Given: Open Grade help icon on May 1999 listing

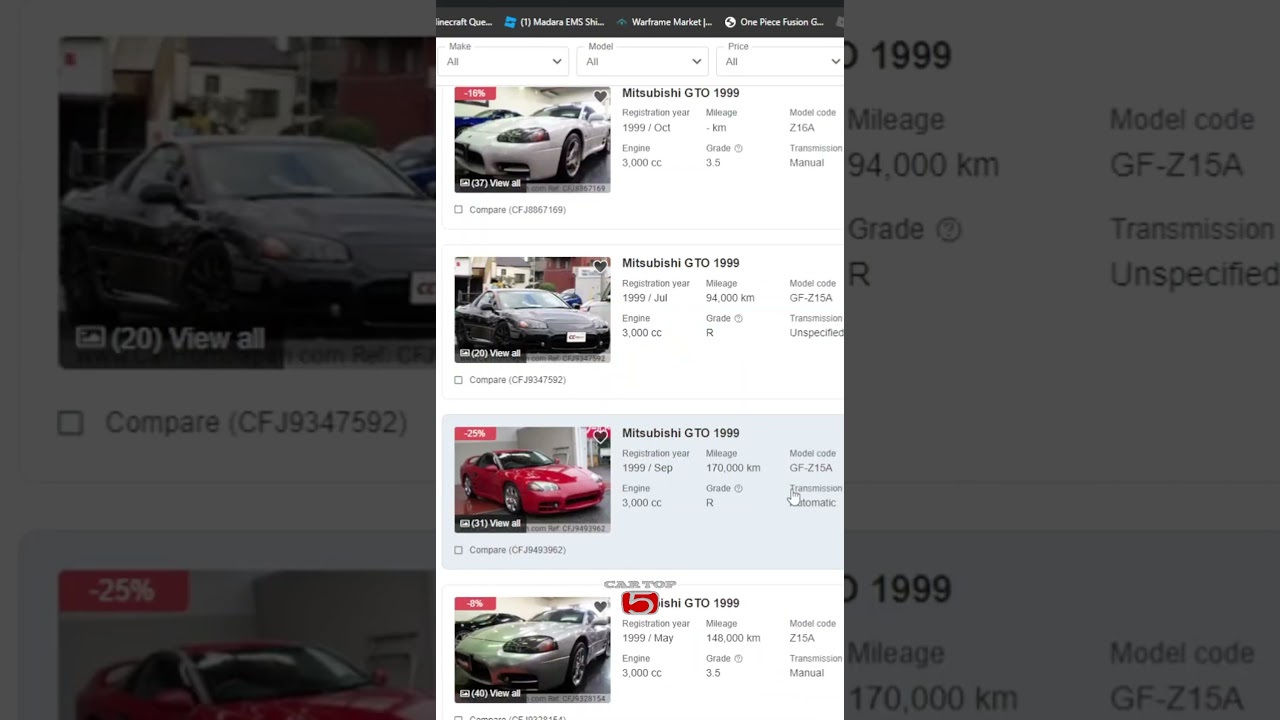Looking at the screenshot, I should (738, 658).
